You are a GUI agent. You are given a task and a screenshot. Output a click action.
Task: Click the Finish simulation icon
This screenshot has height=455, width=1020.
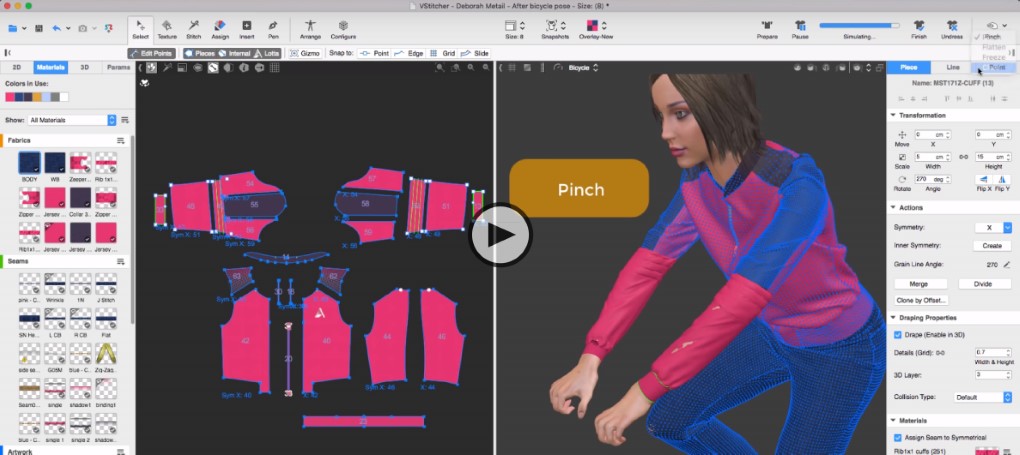[x=919, y=26]
